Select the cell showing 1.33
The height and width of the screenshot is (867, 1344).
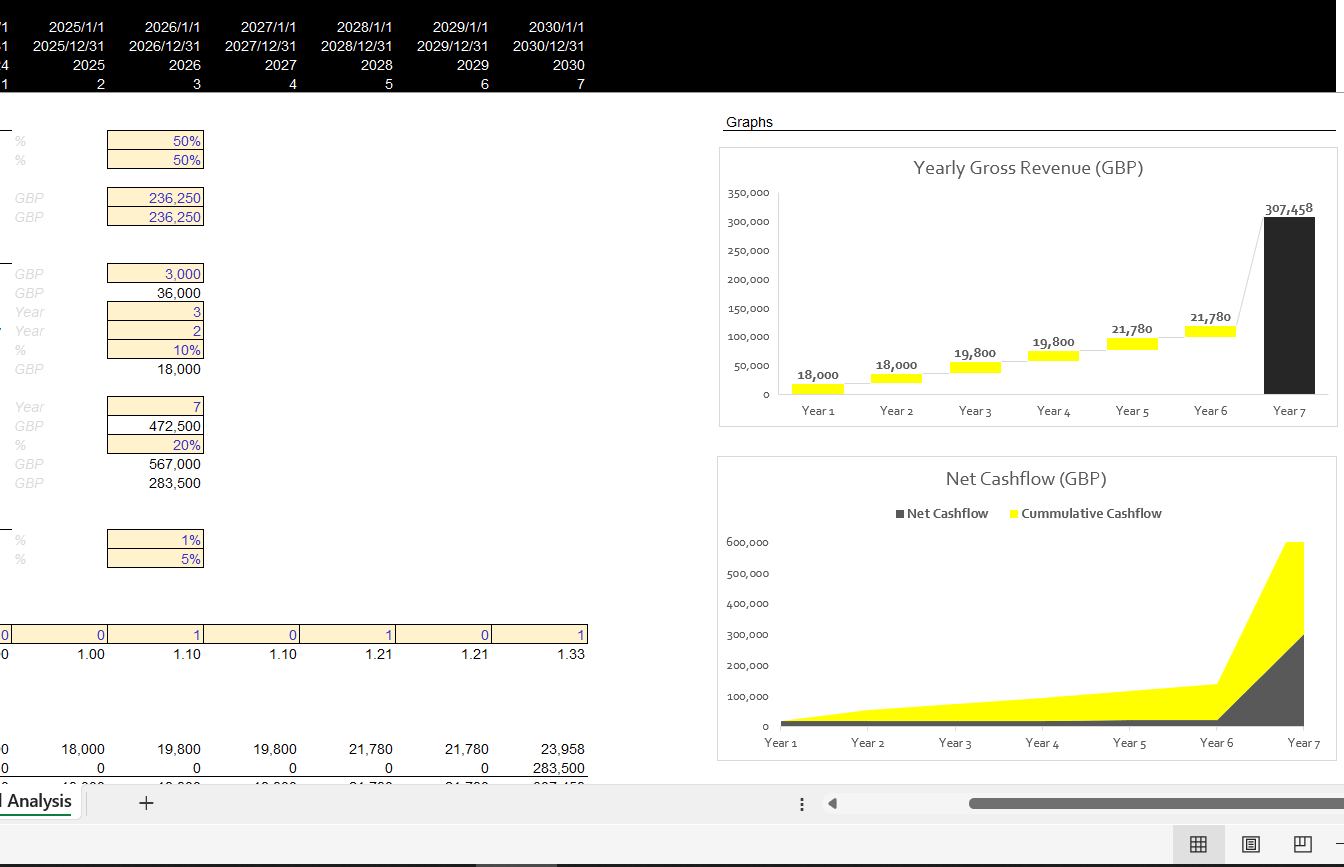pos(540,654)
